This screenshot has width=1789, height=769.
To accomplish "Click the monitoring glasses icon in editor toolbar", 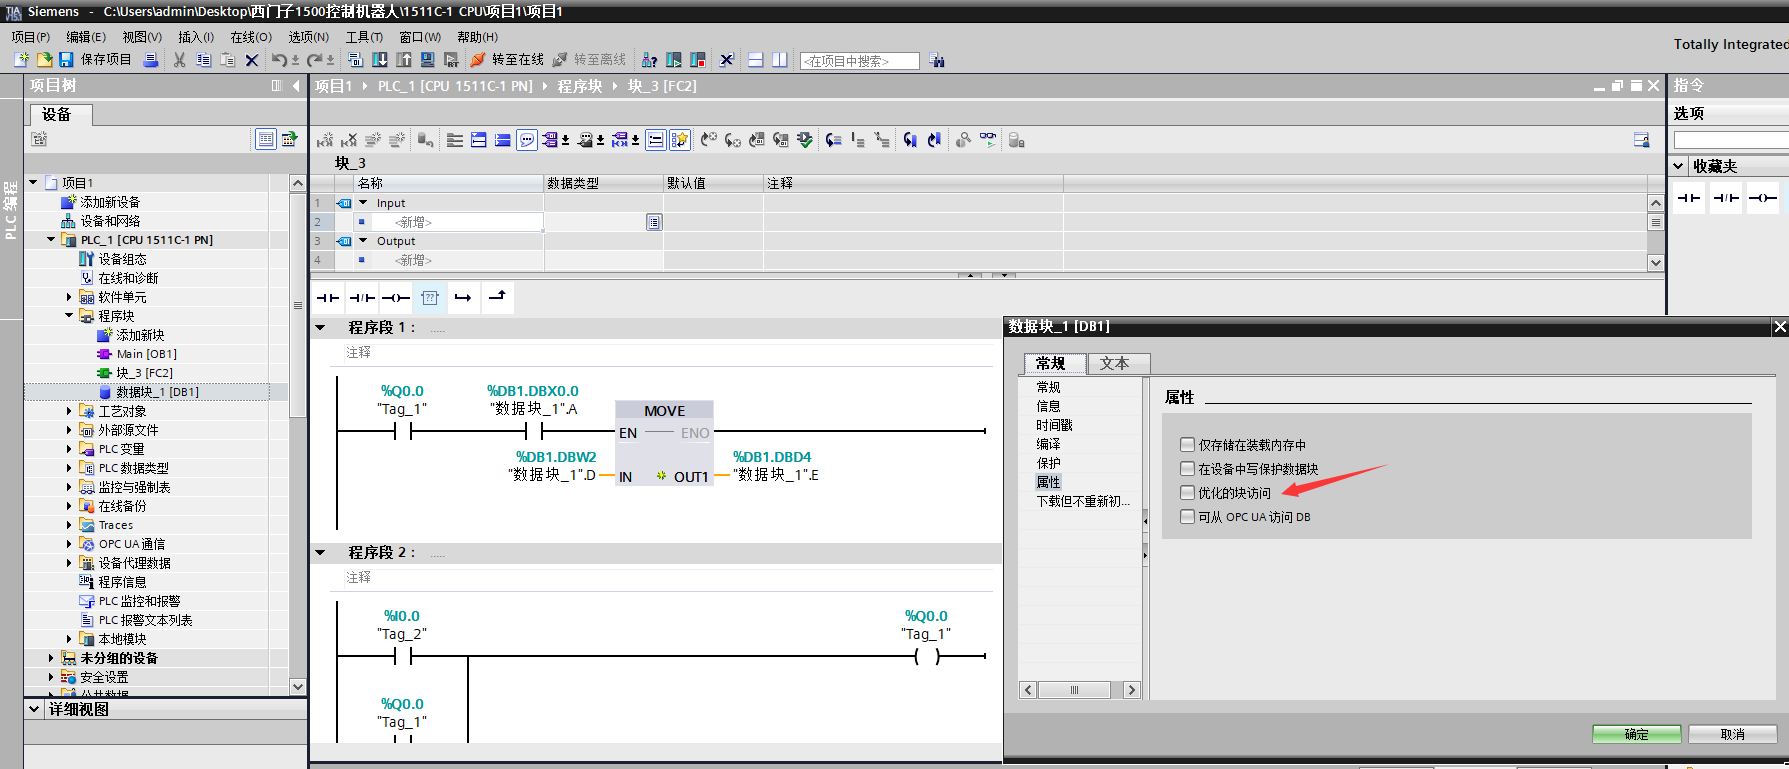I will click(x=988, y=140).
